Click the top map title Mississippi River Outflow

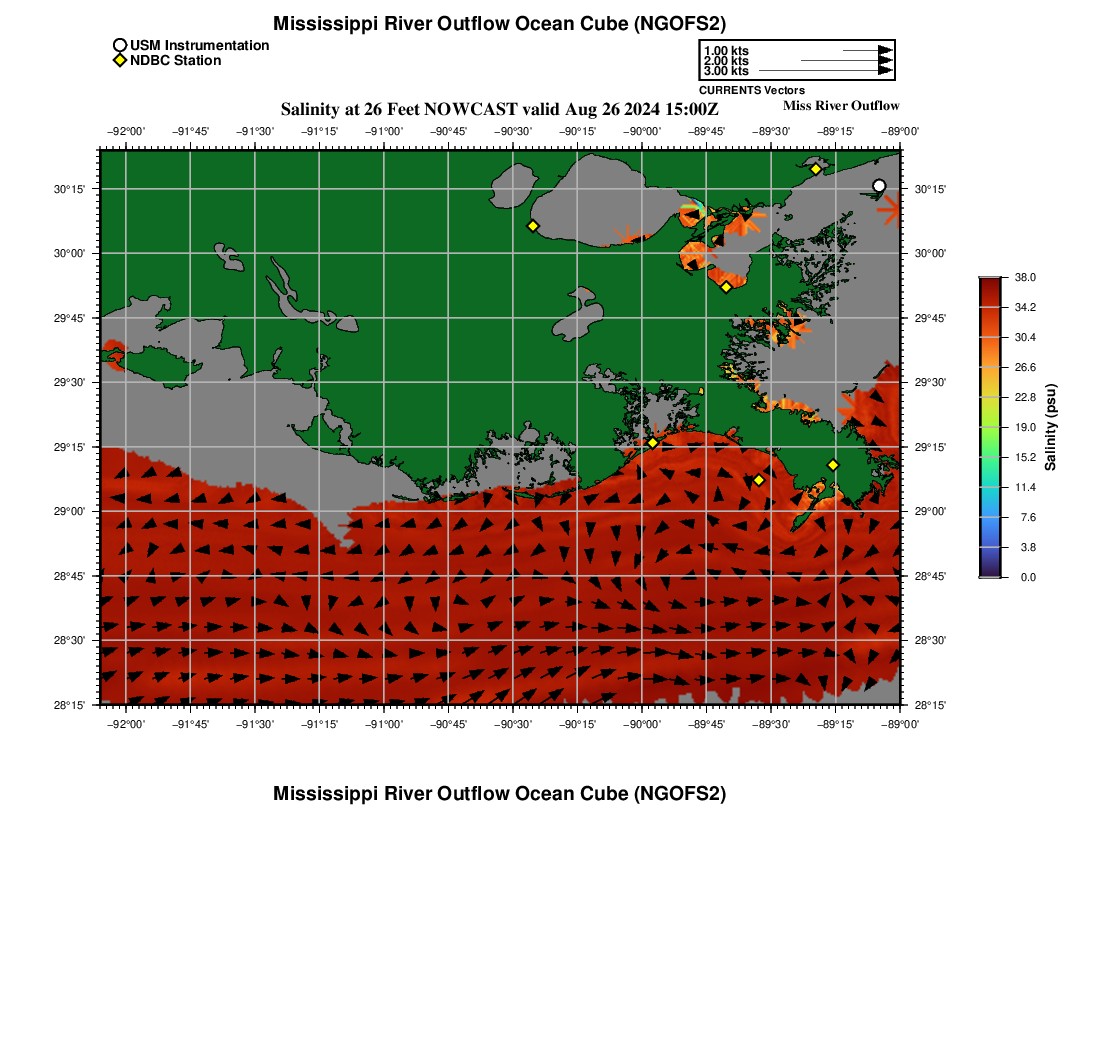pos(499,23)
